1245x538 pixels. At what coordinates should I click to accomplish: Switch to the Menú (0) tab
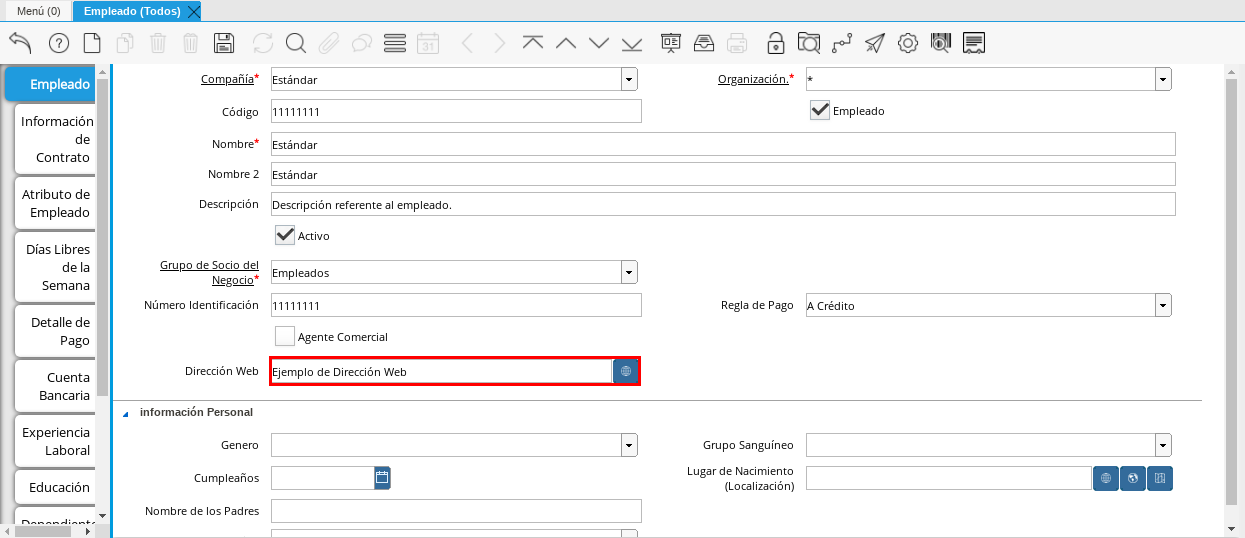pos(39,11)
